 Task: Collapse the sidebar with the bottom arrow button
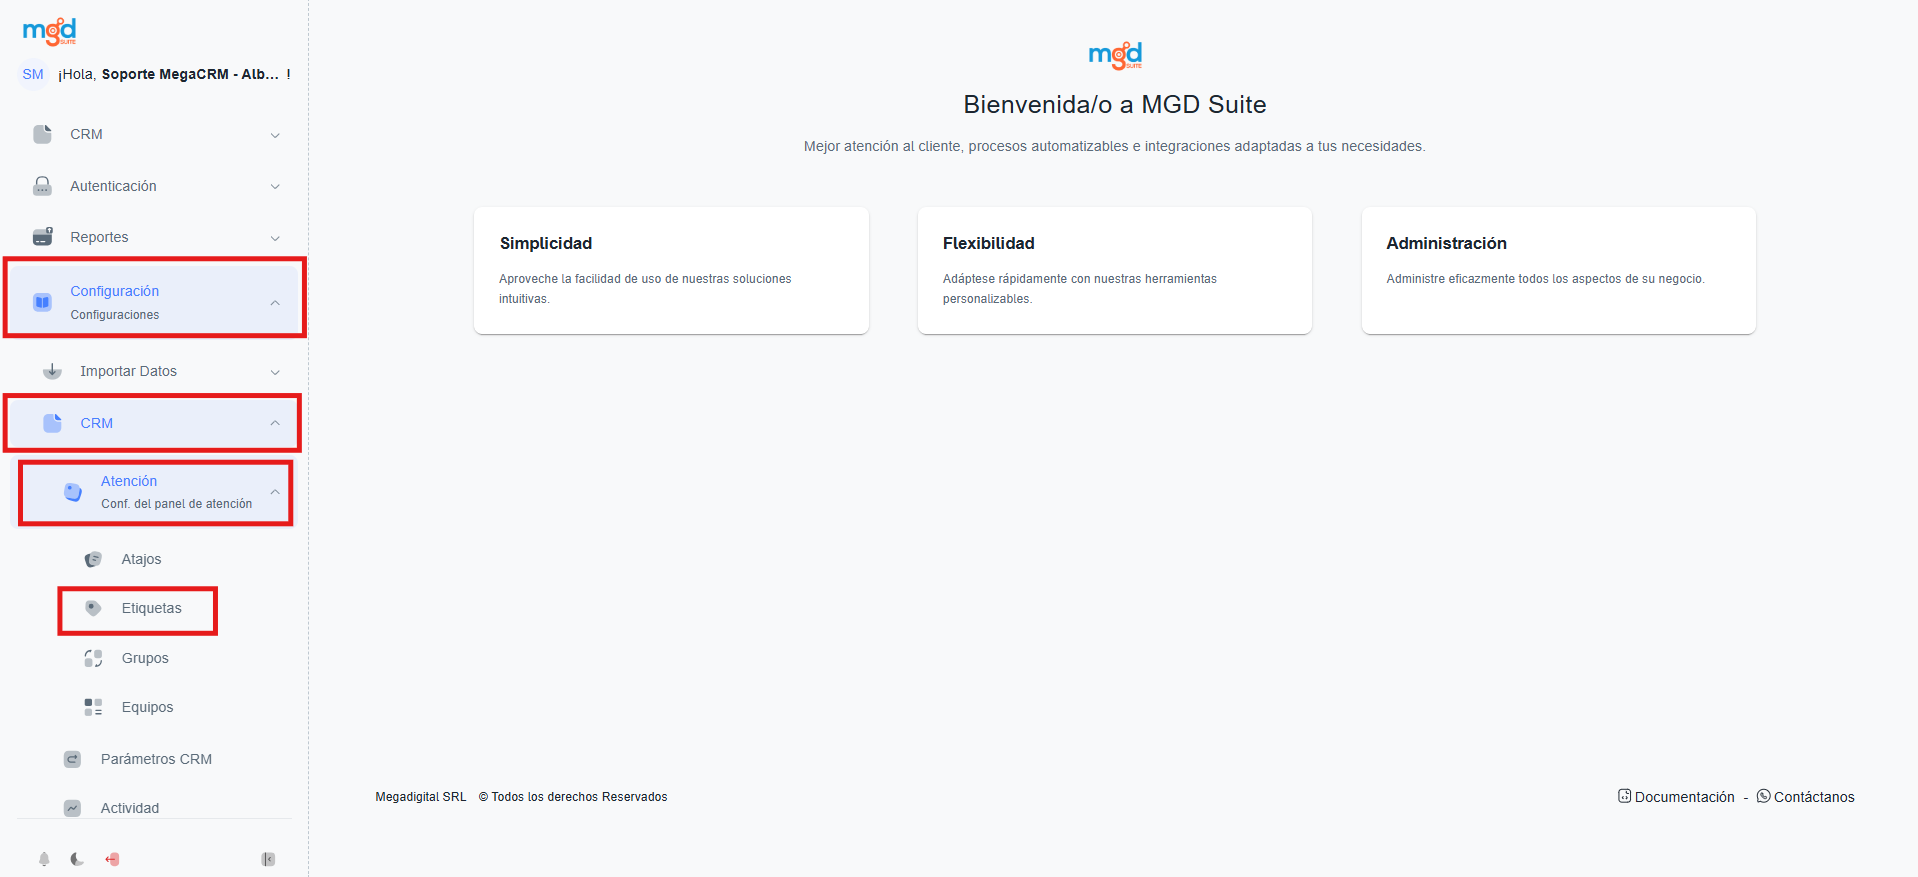tap(268, 859)
